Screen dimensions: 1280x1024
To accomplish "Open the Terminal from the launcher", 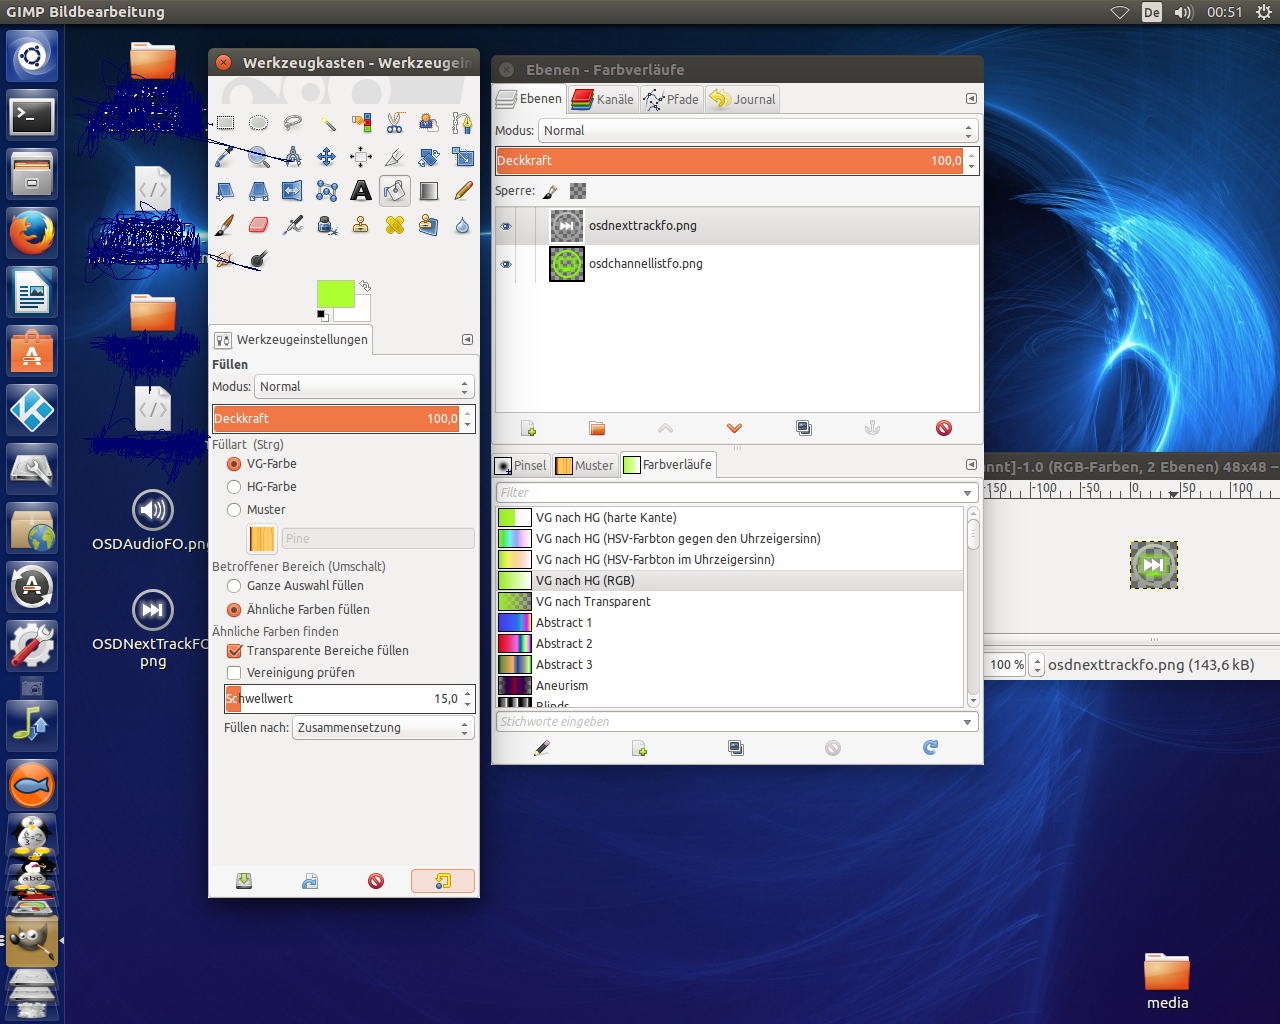I will click(32, 116).
